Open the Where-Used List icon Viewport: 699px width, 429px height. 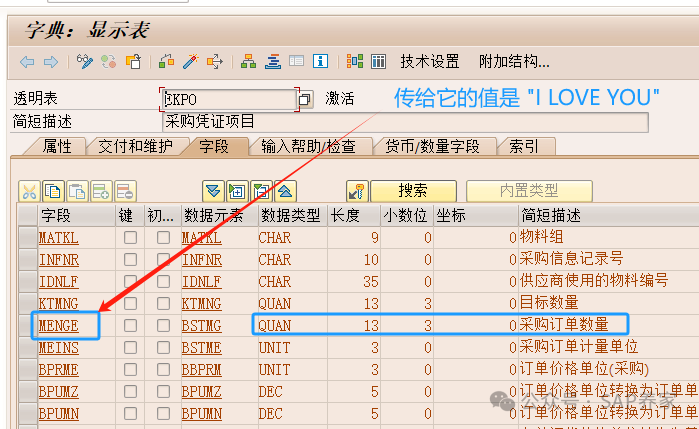tap(214, 62)
